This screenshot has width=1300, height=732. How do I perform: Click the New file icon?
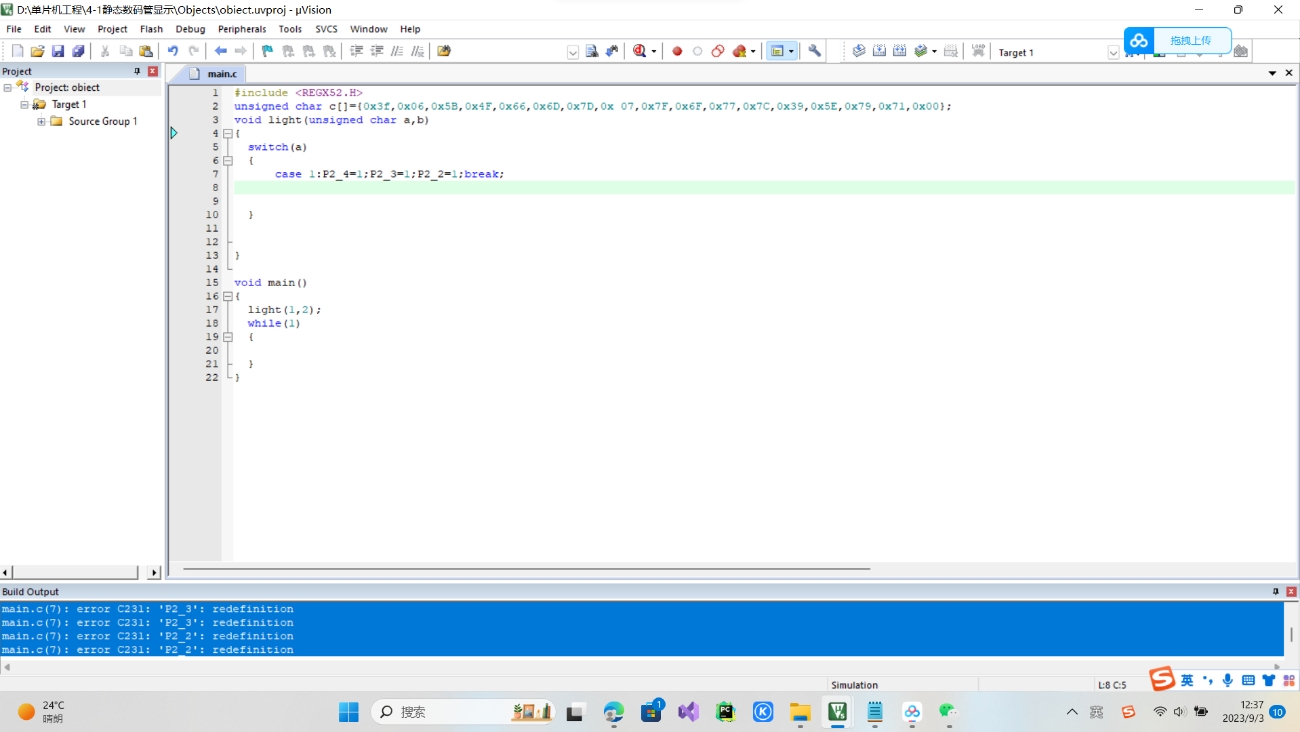17,51
